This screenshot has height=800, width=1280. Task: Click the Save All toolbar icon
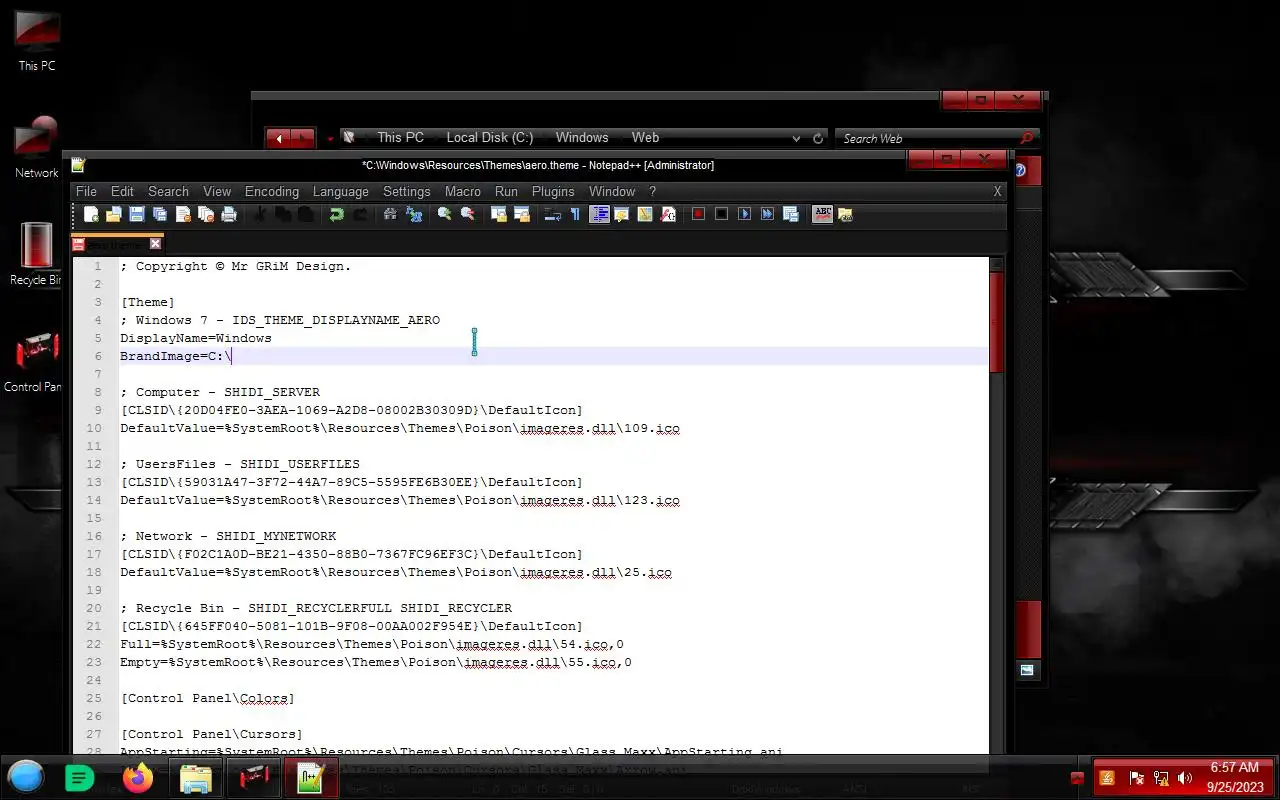point(160,214)
